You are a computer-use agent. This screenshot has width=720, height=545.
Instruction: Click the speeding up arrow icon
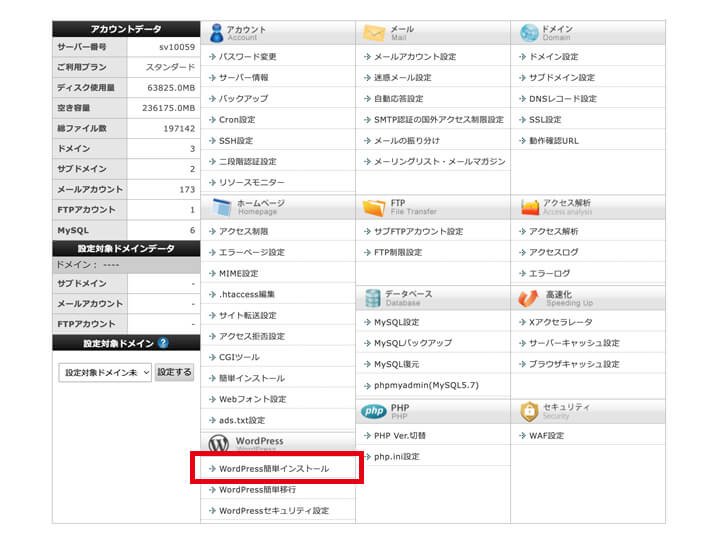(528, 298)
